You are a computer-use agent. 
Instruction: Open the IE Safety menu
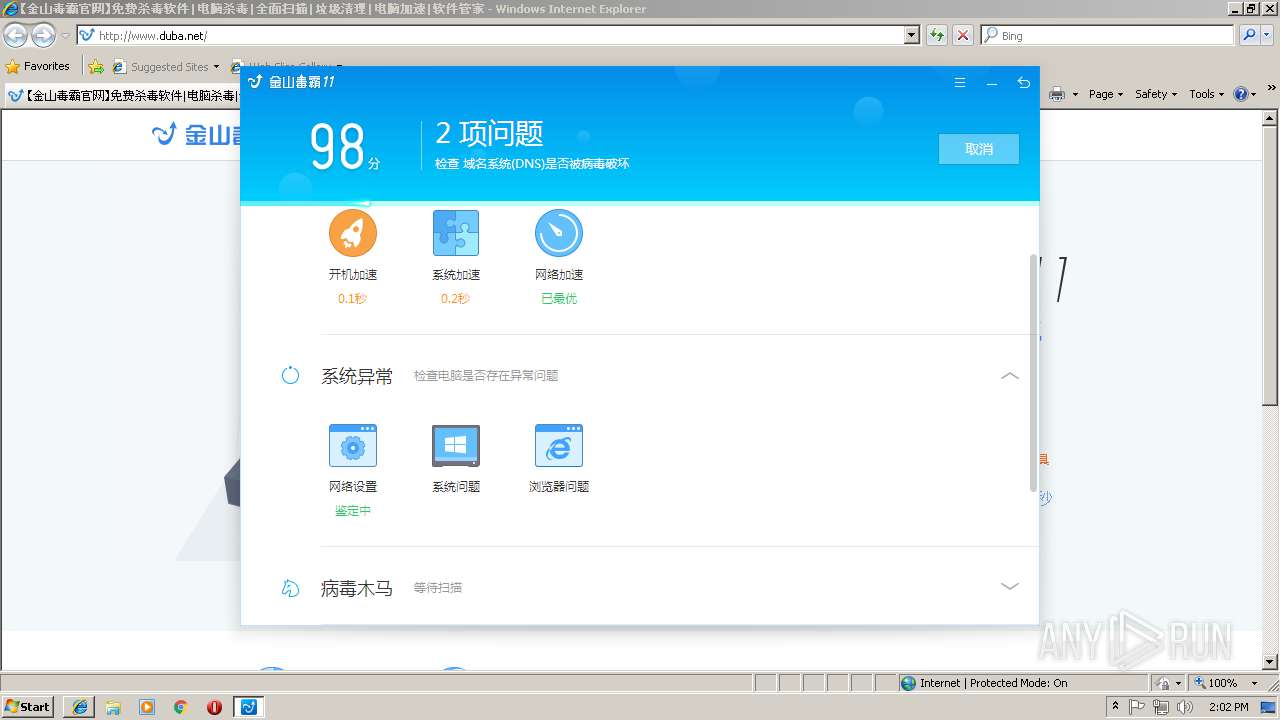point(1156,94)
